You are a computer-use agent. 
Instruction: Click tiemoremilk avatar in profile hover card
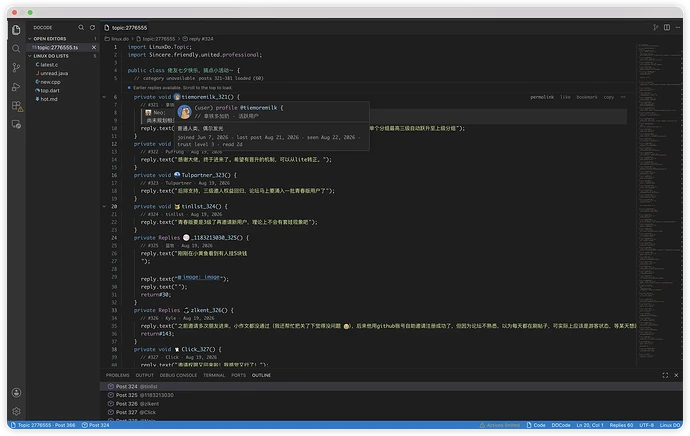[184, 112]
